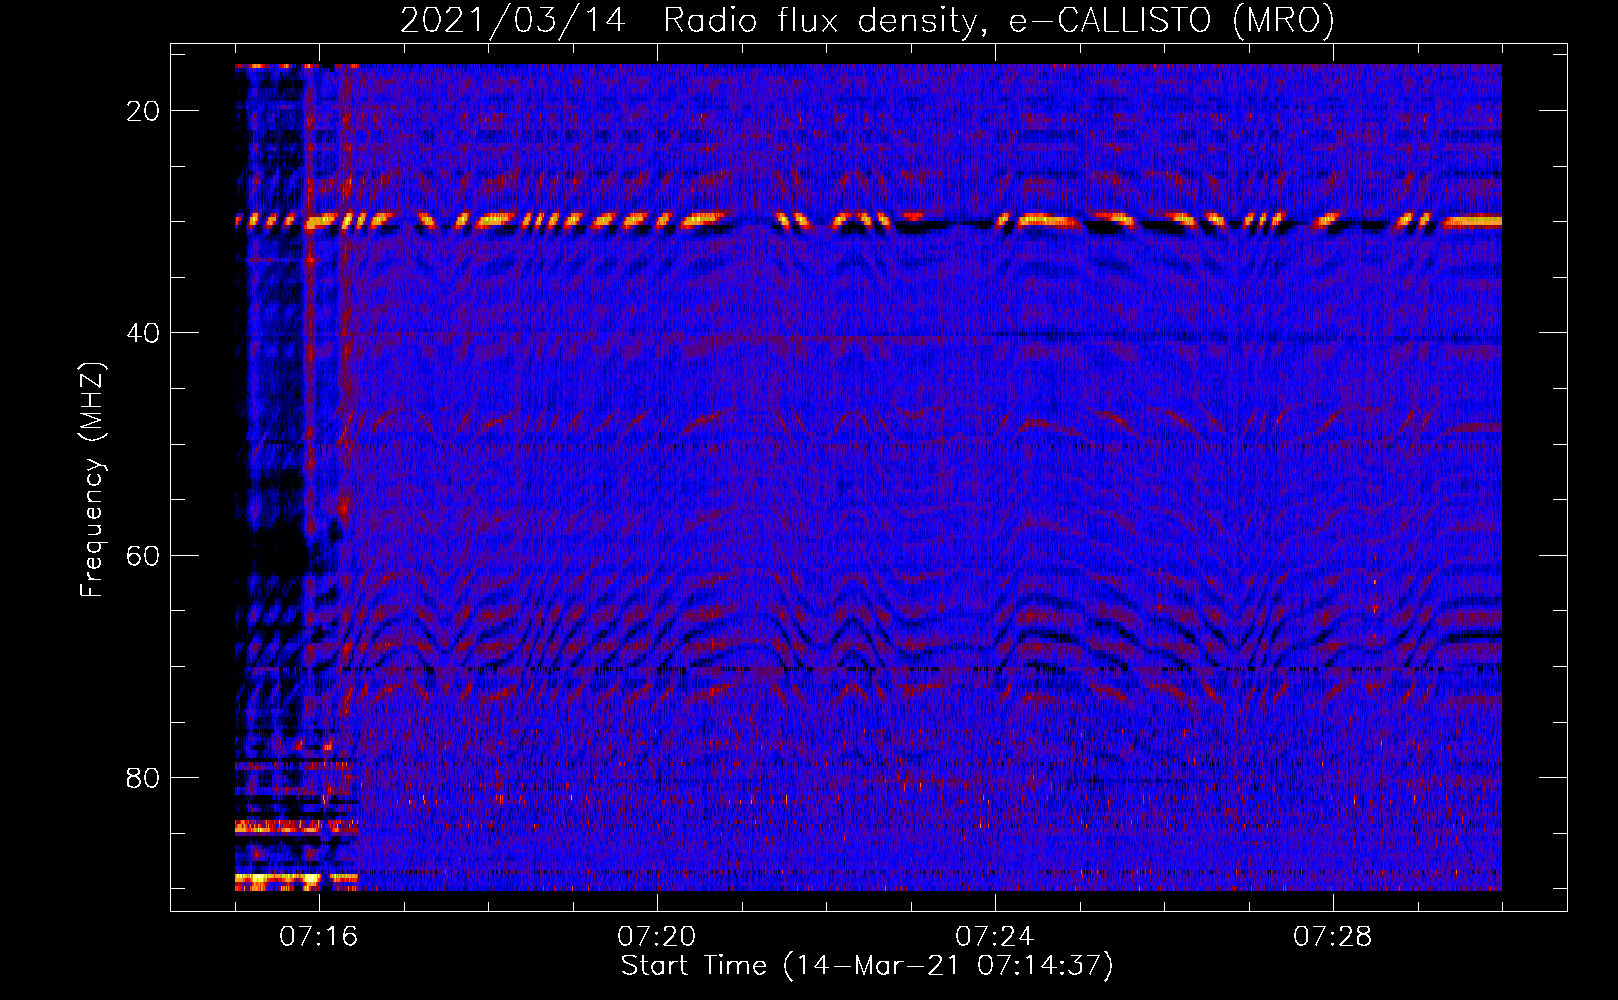Click the 60 MHz frequency tick label
This screenshot has width=1618, height=1000.
point(144,556)
